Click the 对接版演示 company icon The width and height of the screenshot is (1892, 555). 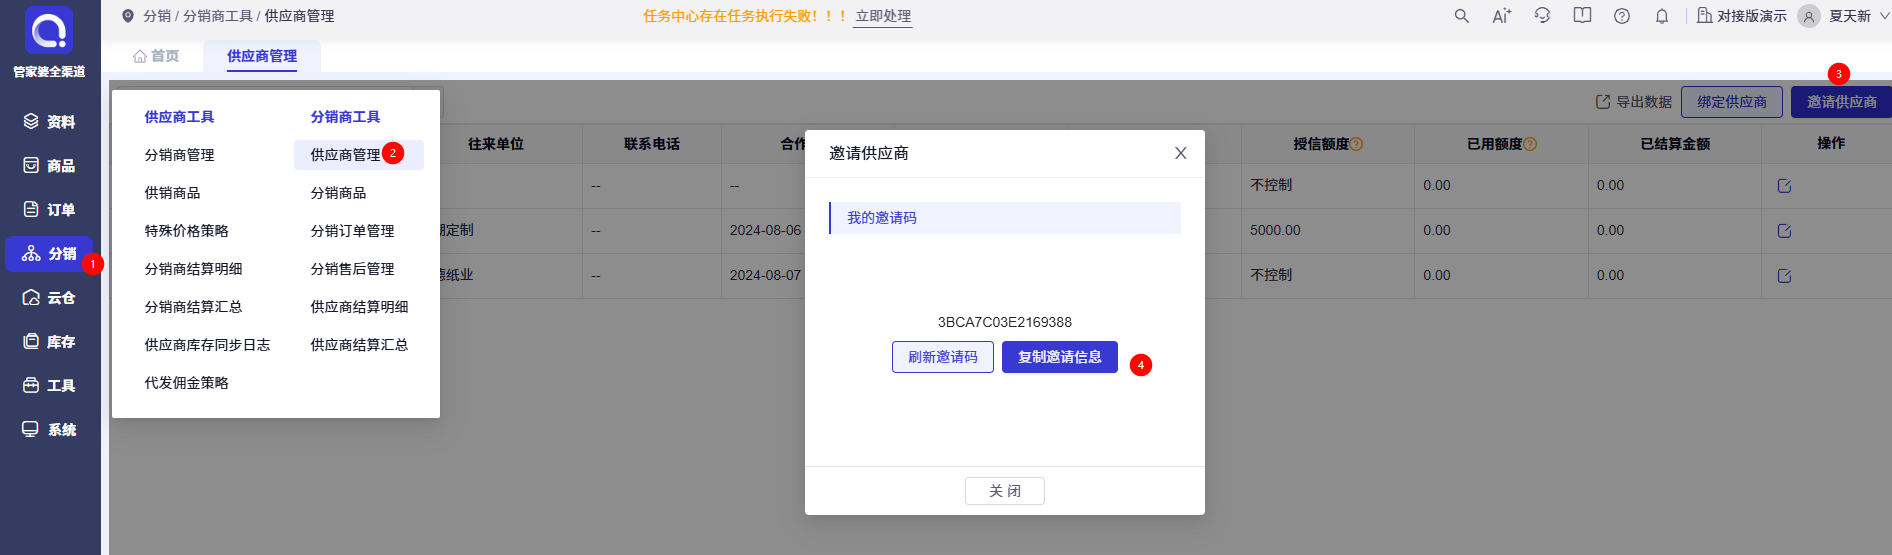[x=1704, y=16]
